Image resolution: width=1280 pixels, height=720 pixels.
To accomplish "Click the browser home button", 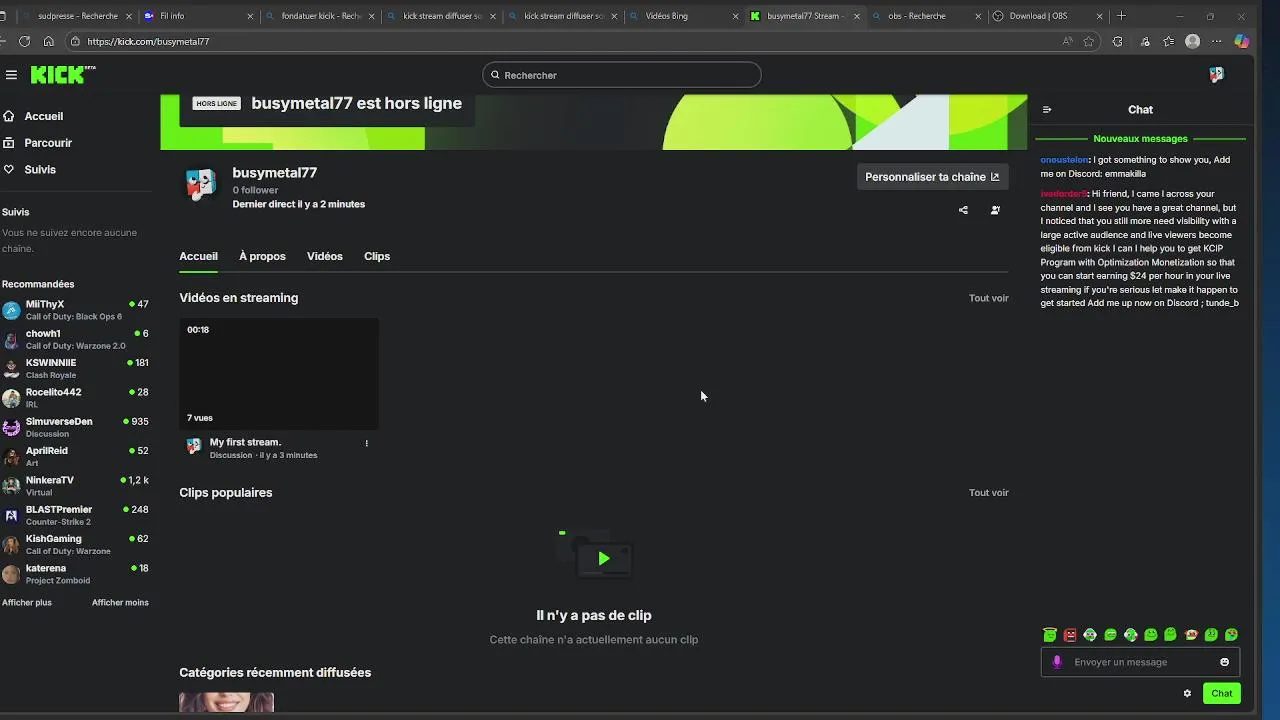I will [48, 41].
